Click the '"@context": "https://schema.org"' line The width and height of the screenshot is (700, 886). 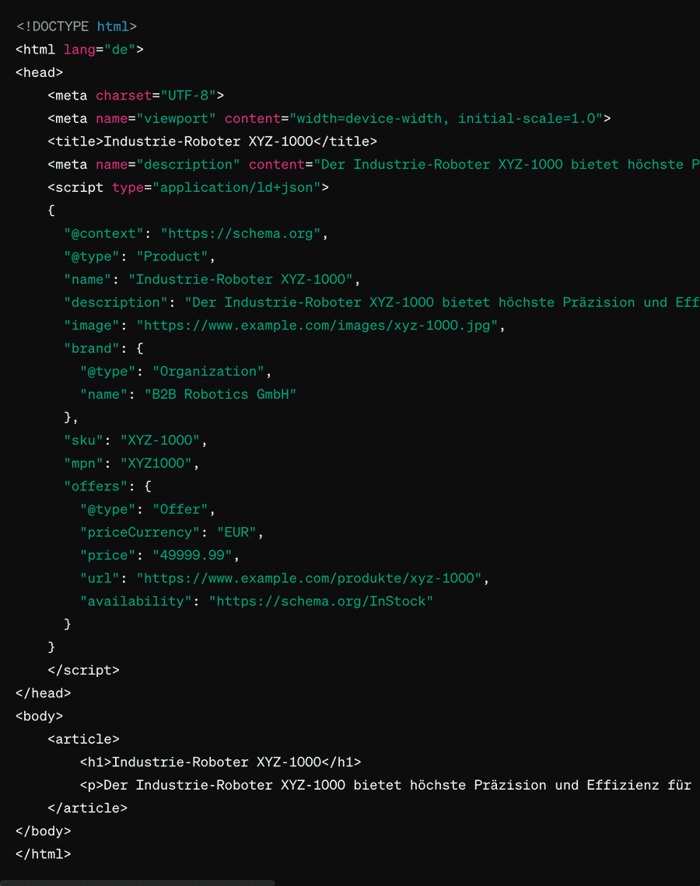[x=195, y=233]
